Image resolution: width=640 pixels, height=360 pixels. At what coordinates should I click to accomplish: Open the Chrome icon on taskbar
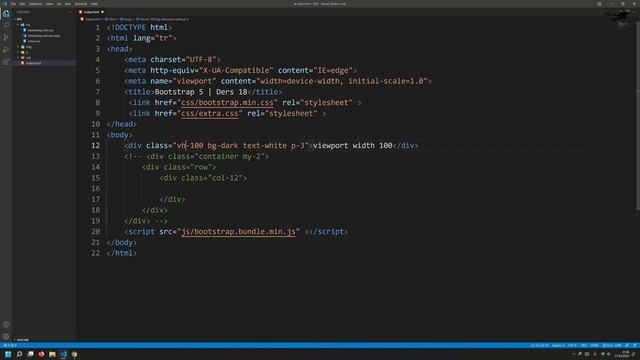[x=74, y=354]
